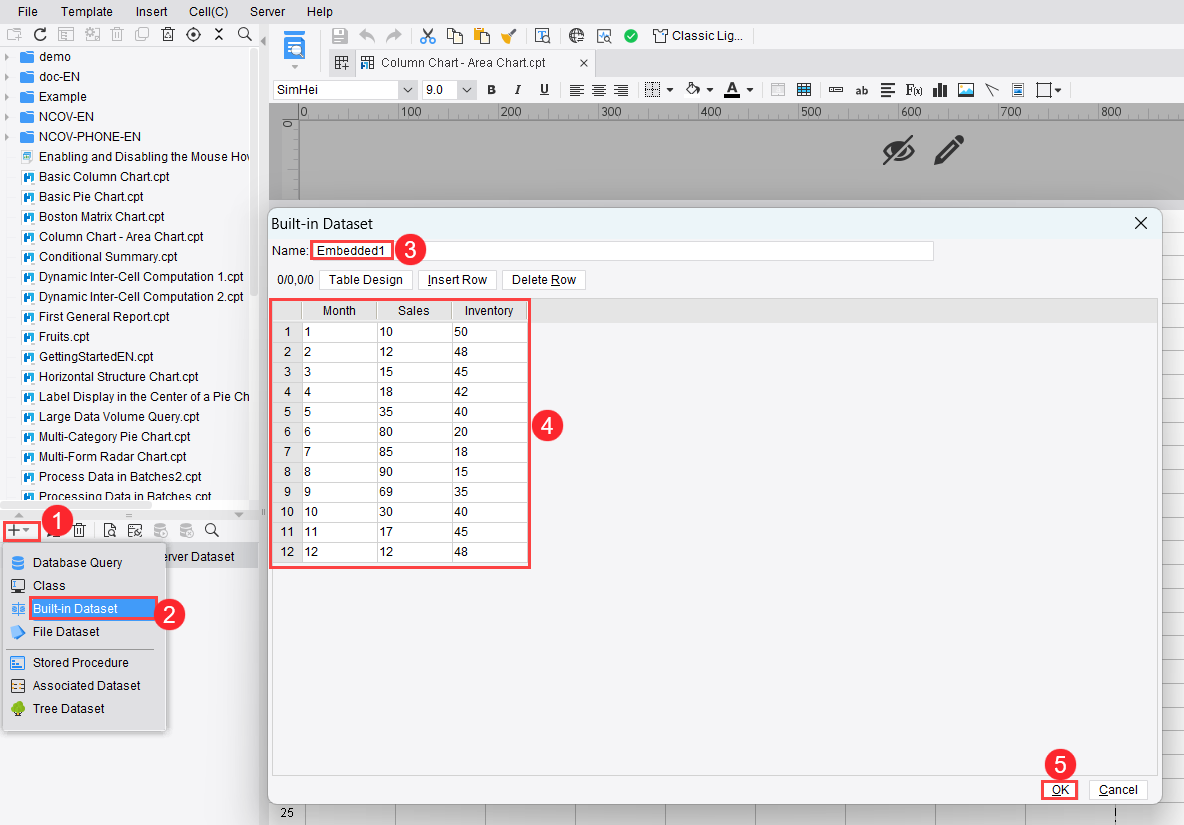Click the paste clipboard icon
Screen dimensions: 1184x825
[x=481, y=35]
